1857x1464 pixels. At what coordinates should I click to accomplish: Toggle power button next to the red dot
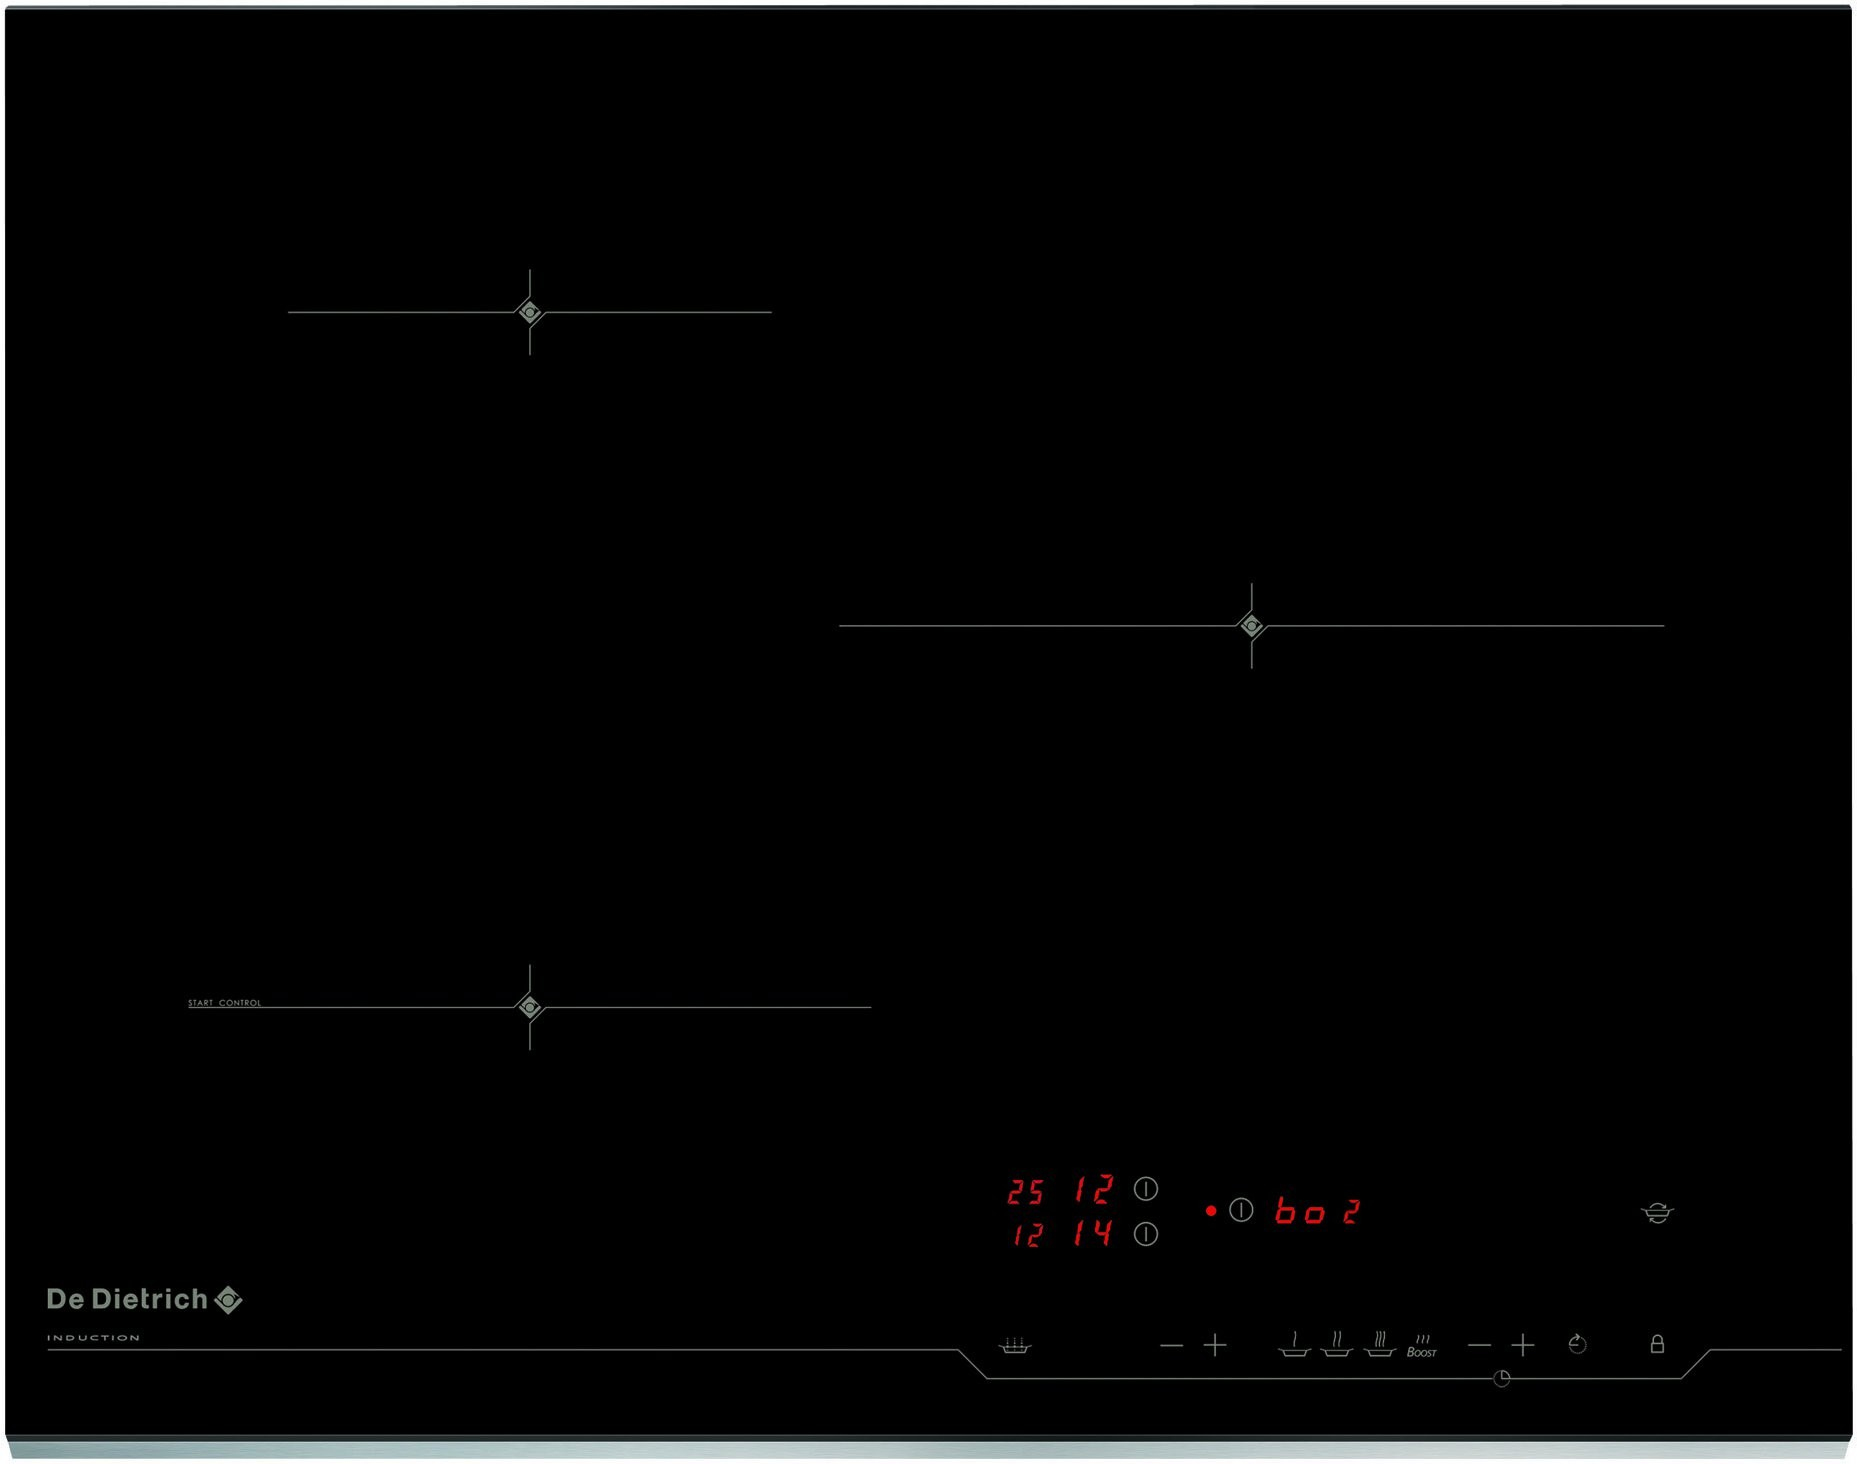tap(1241, 1211)
